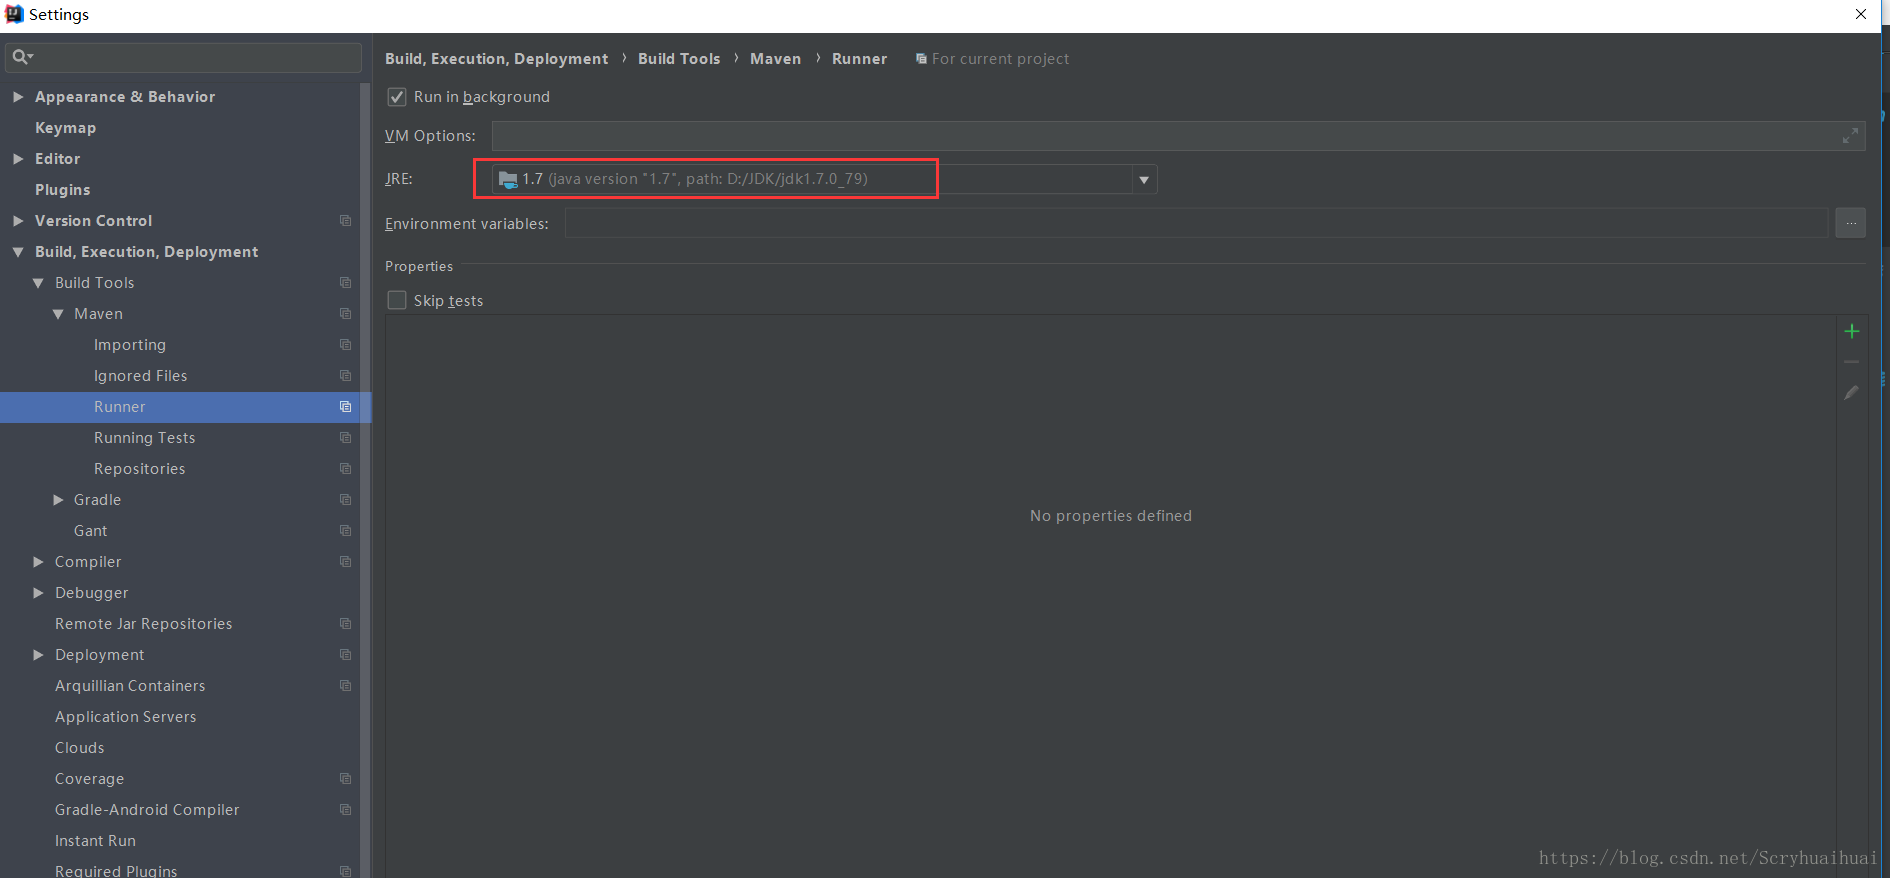Expand the Version Control section
This screenshot has height=878, width=1890.
(x=18, y=221)
